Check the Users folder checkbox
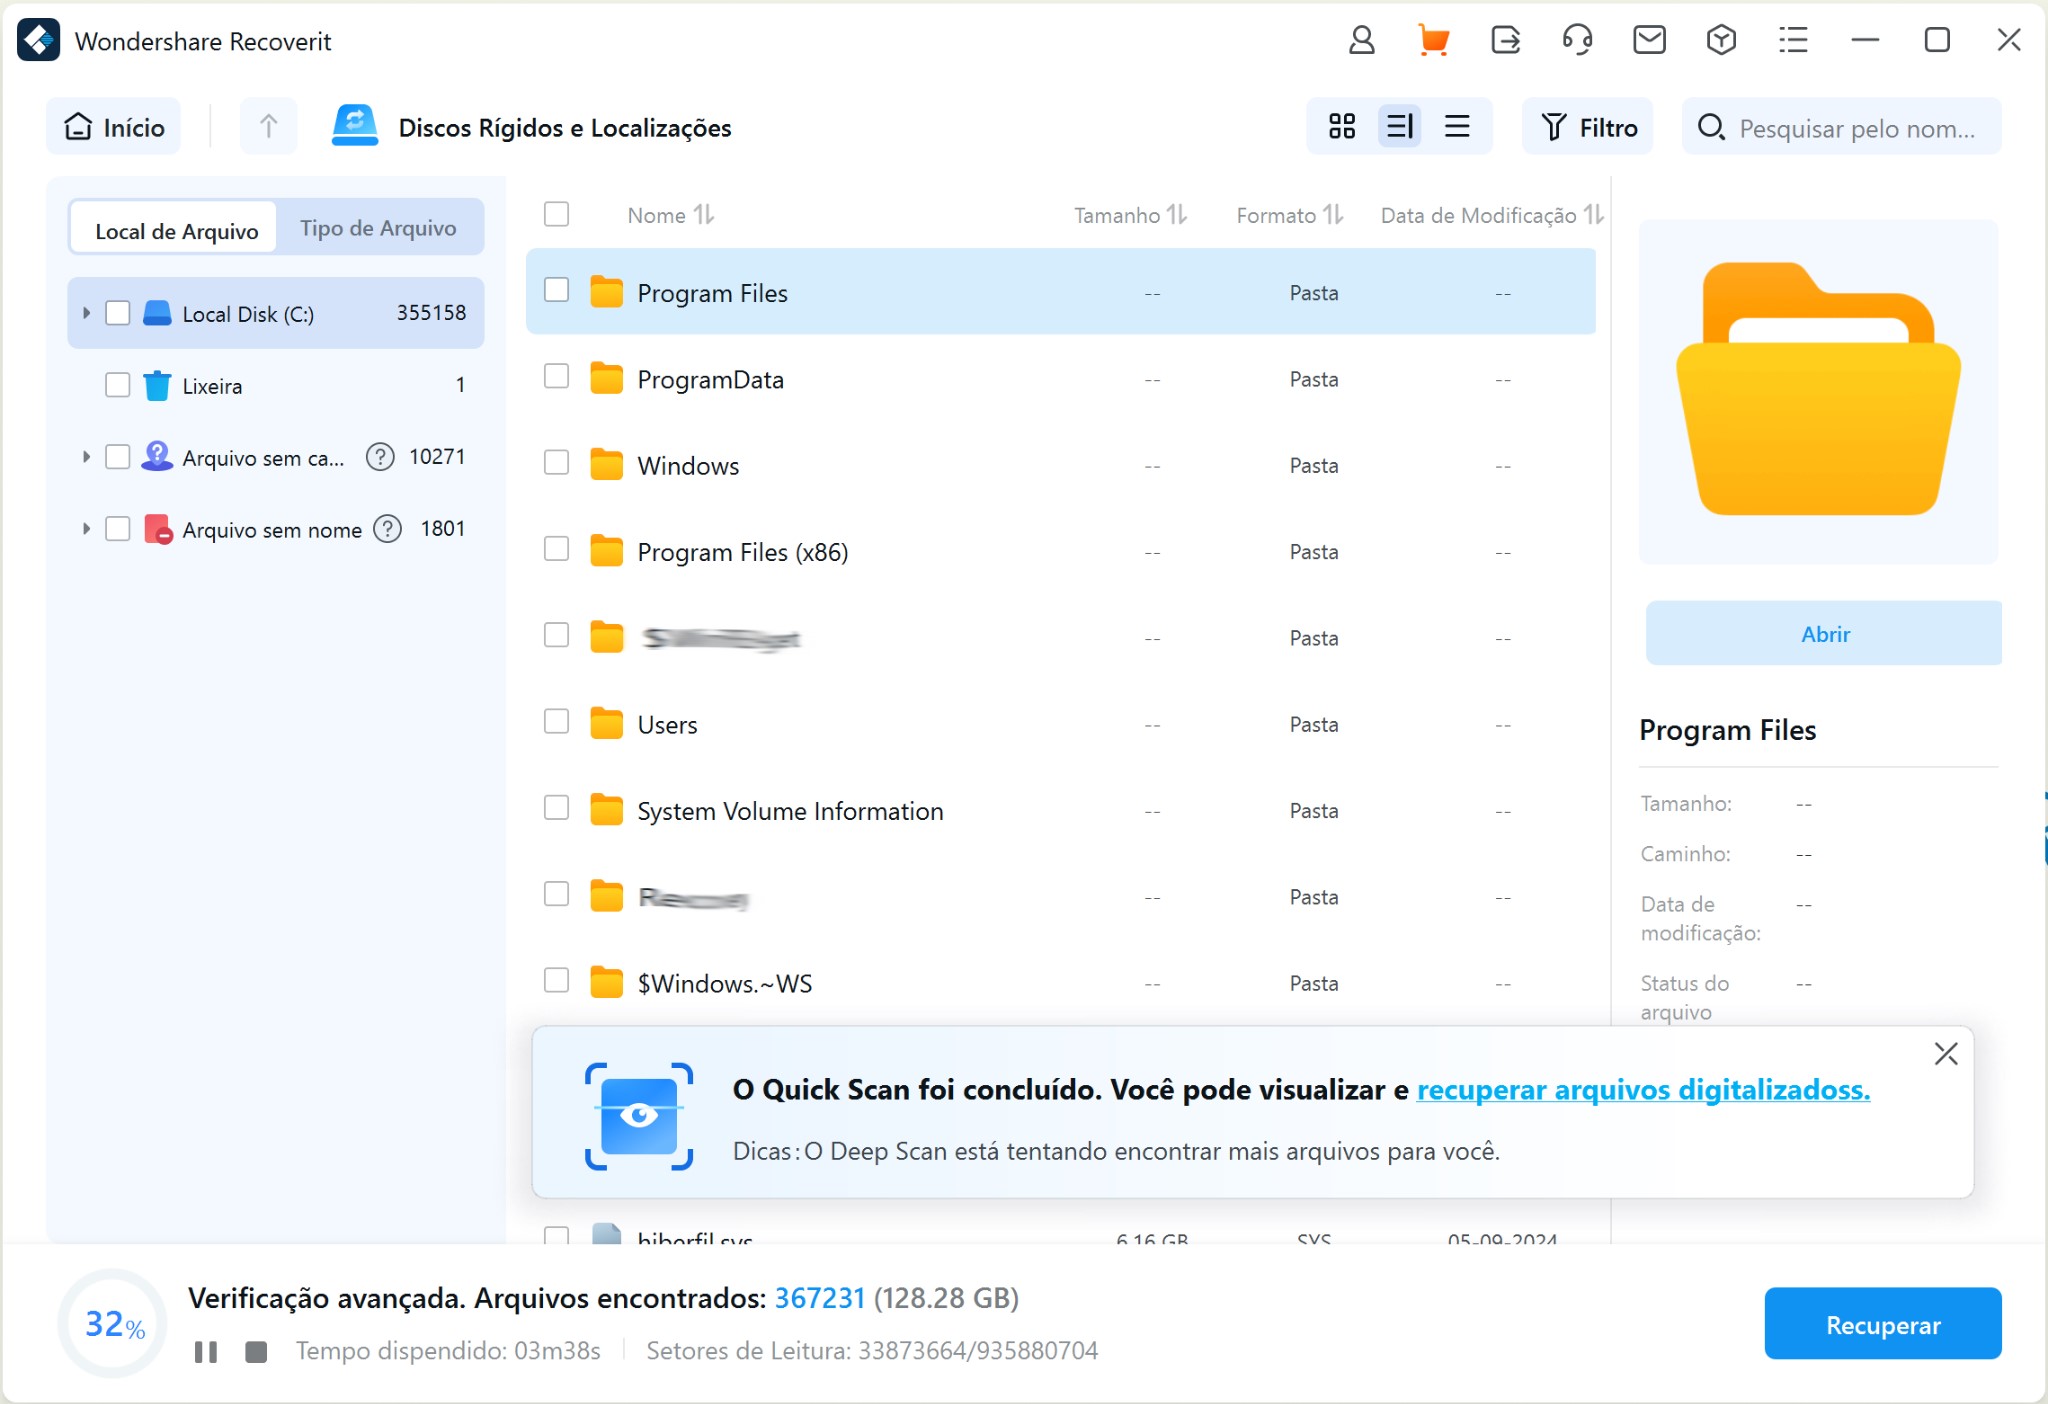The height and width of the screenshot is (1404, 2048). (556, 722)
